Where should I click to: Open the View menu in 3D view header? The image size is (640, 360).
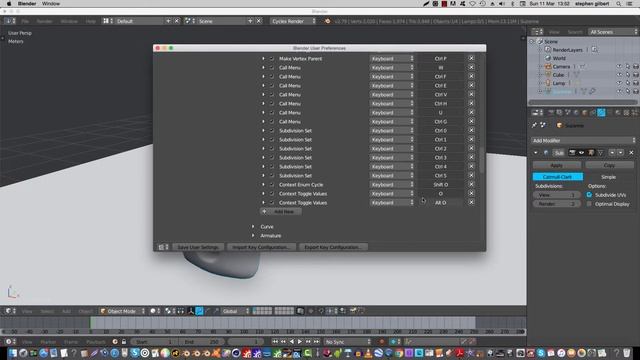[27, 311]
